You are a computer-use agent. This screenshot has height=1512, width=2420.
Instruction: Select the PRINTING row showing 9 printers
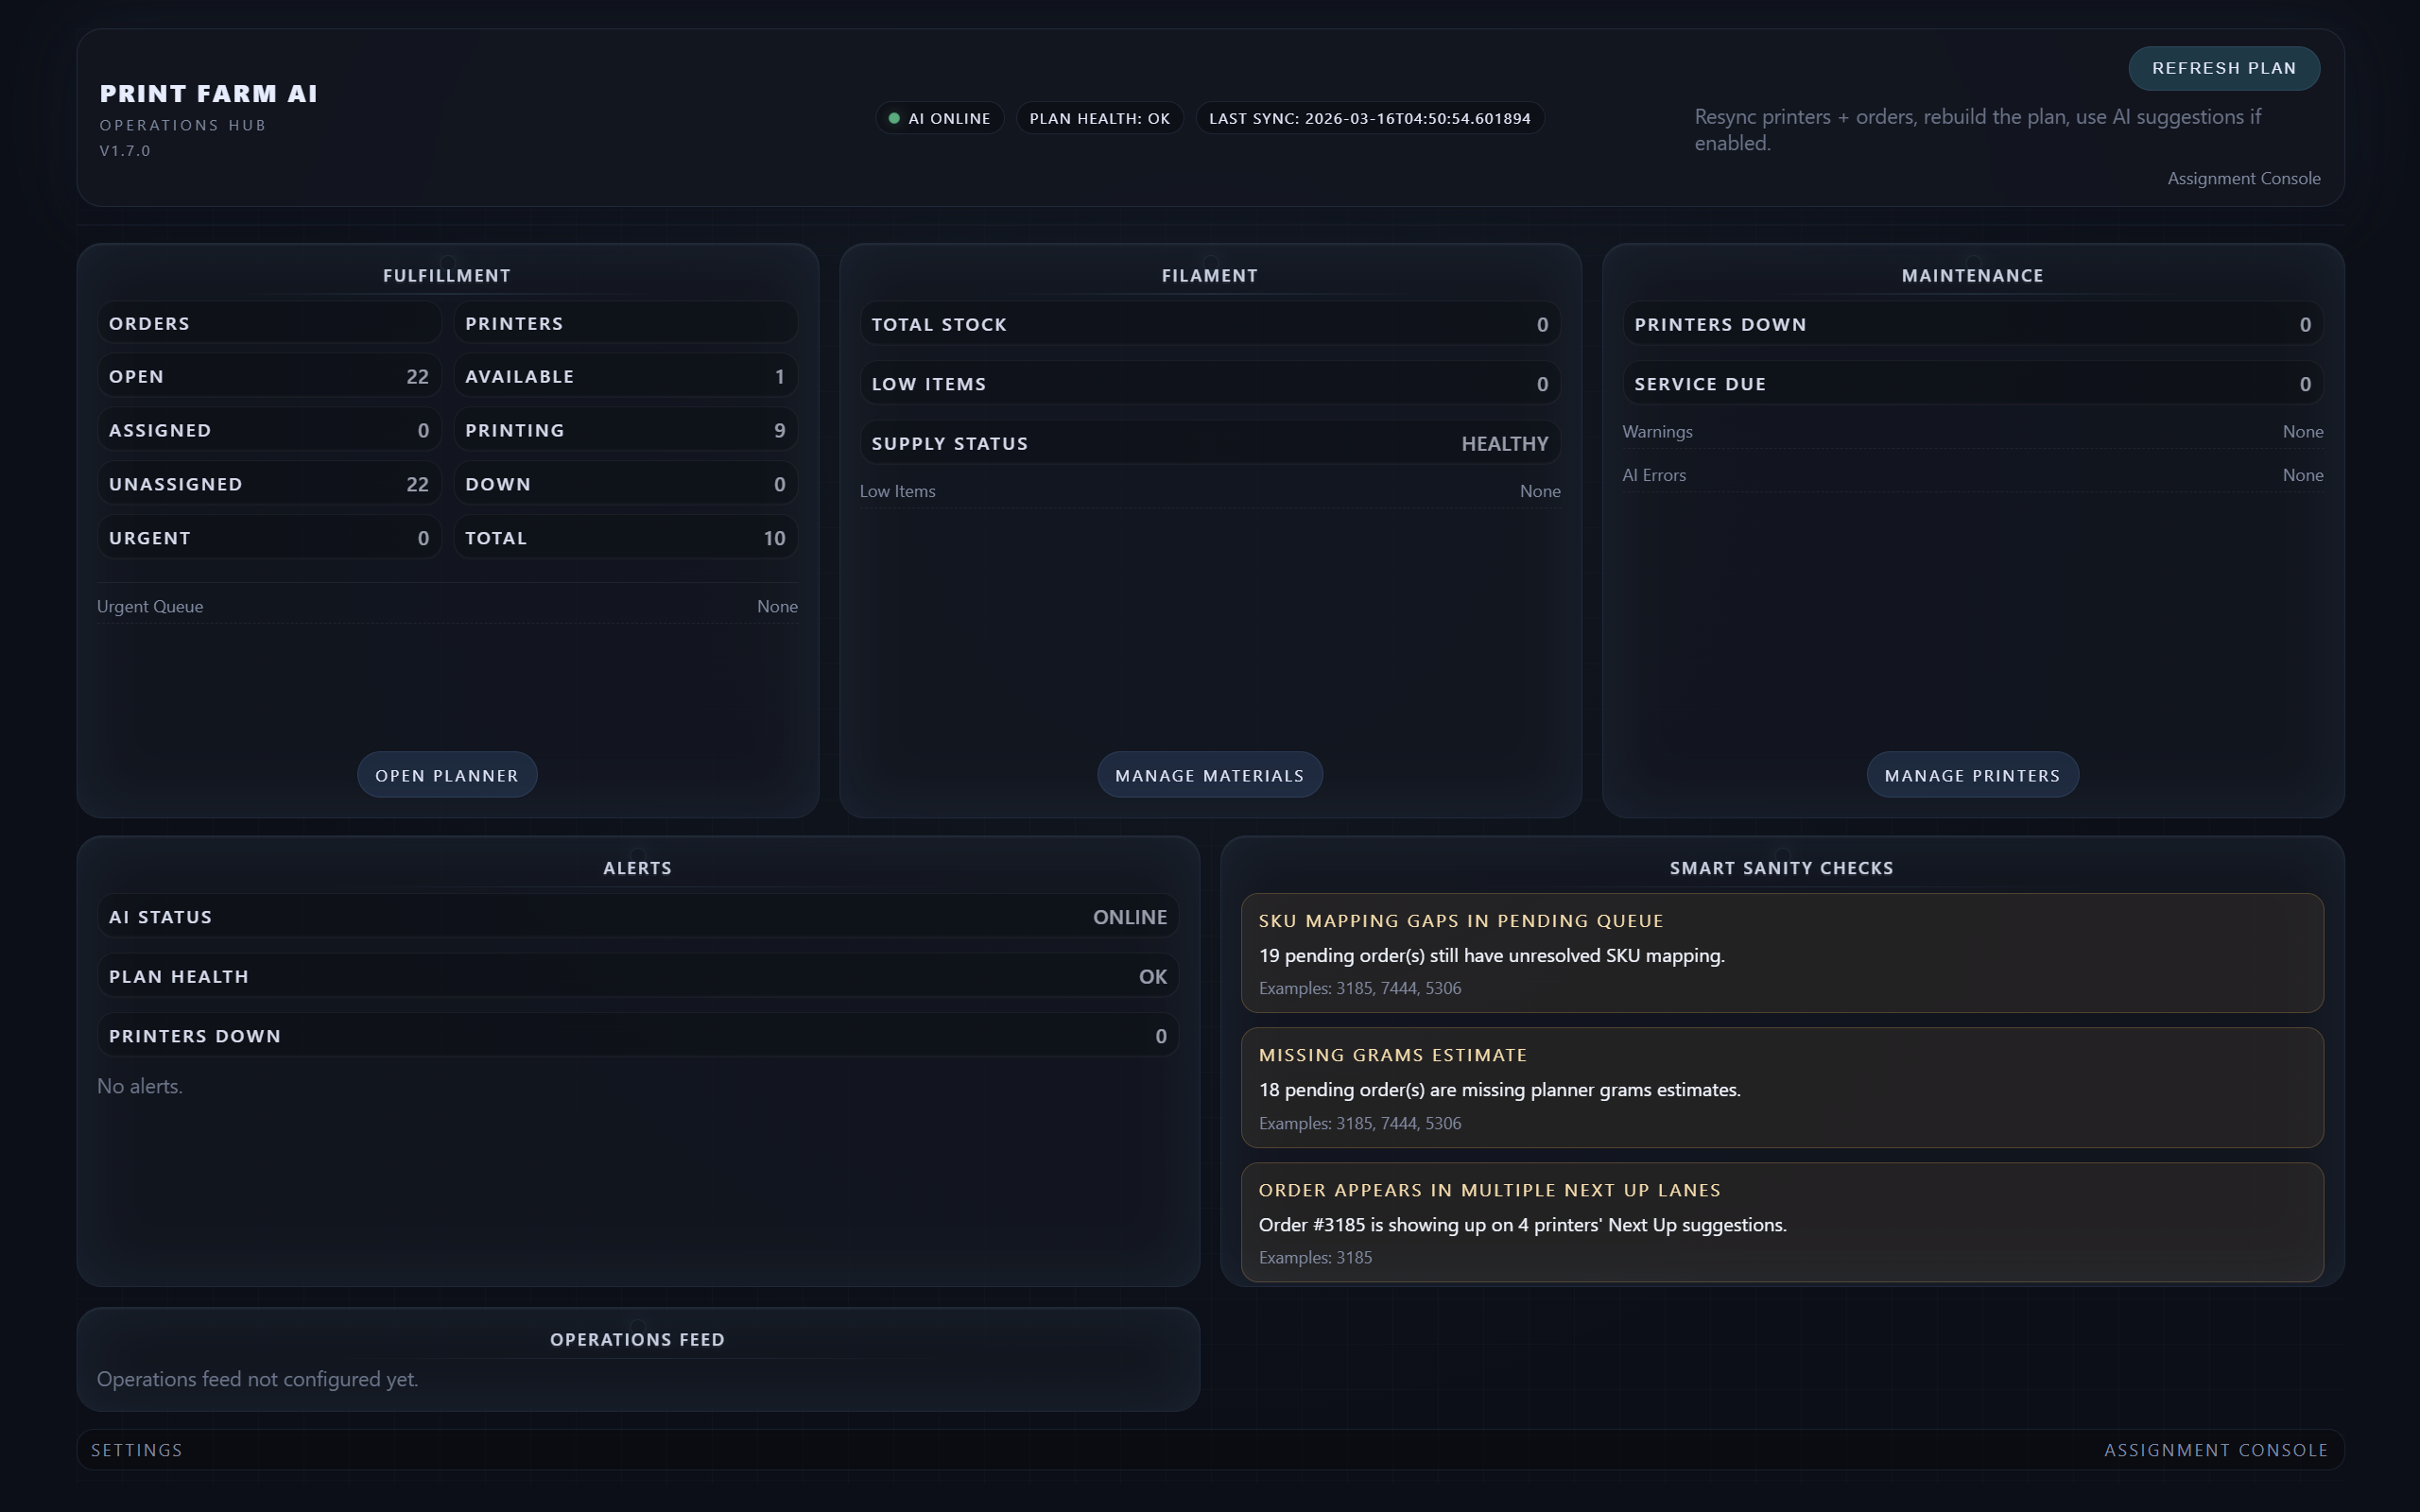coord(625,429)
